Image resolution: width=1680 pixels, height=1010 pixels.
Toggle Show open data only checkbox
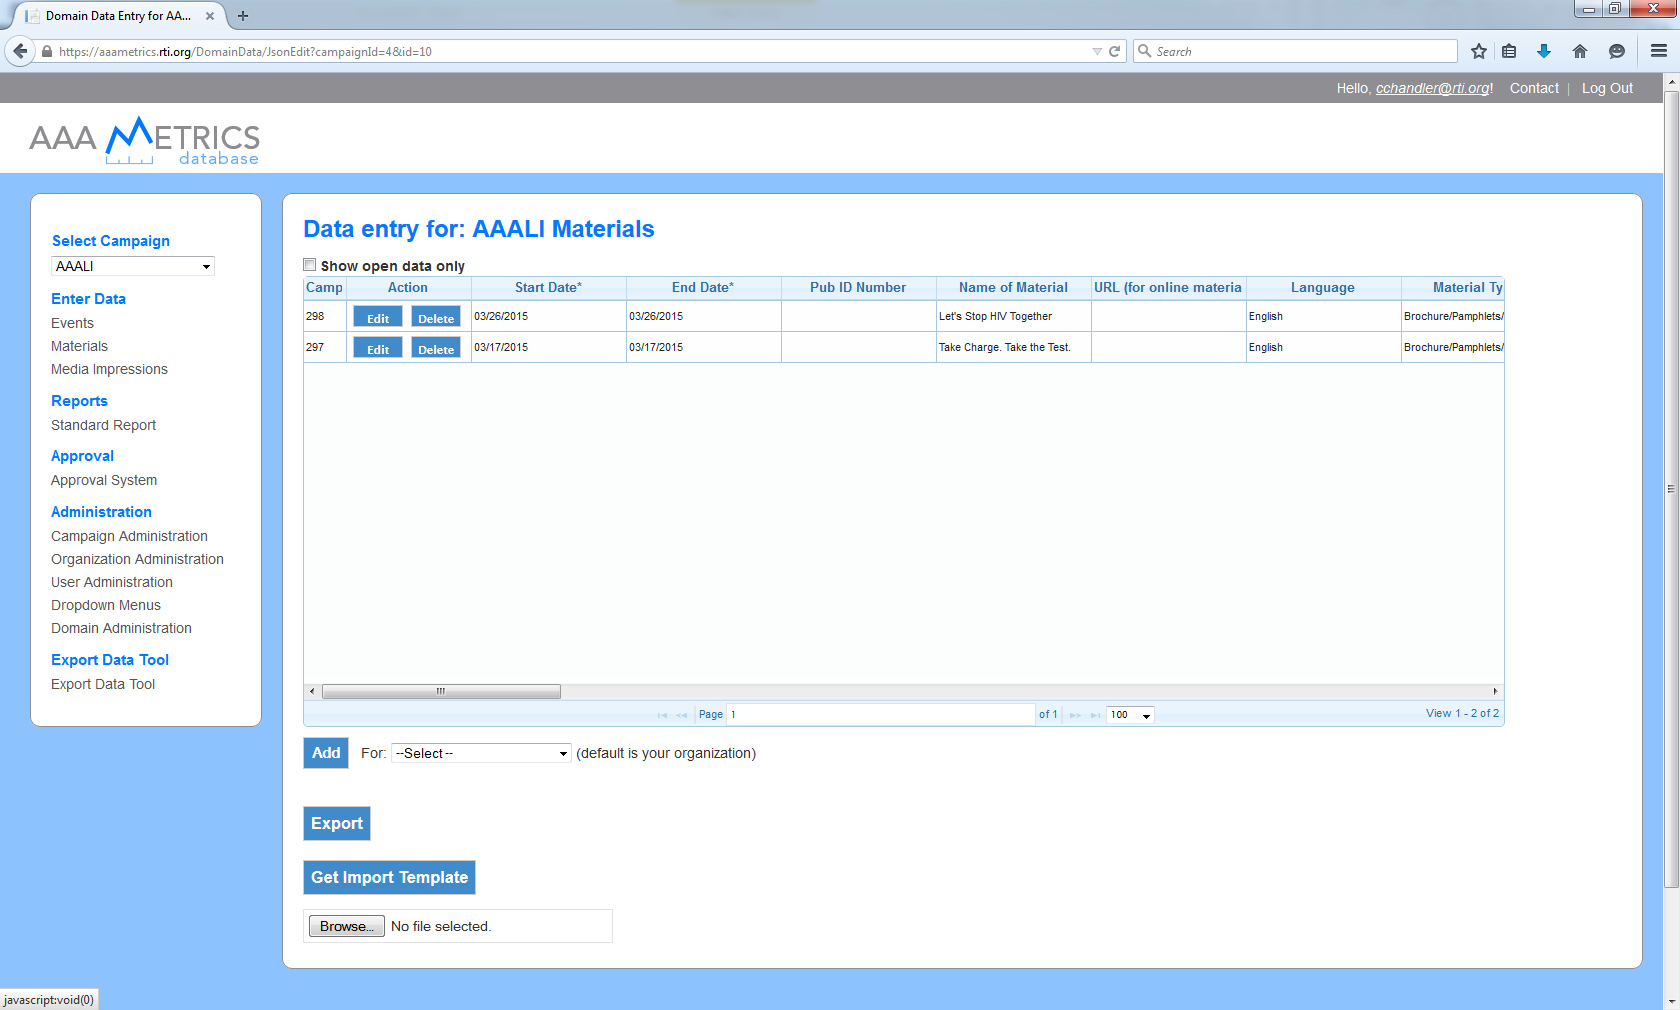(x=310, y=265)
